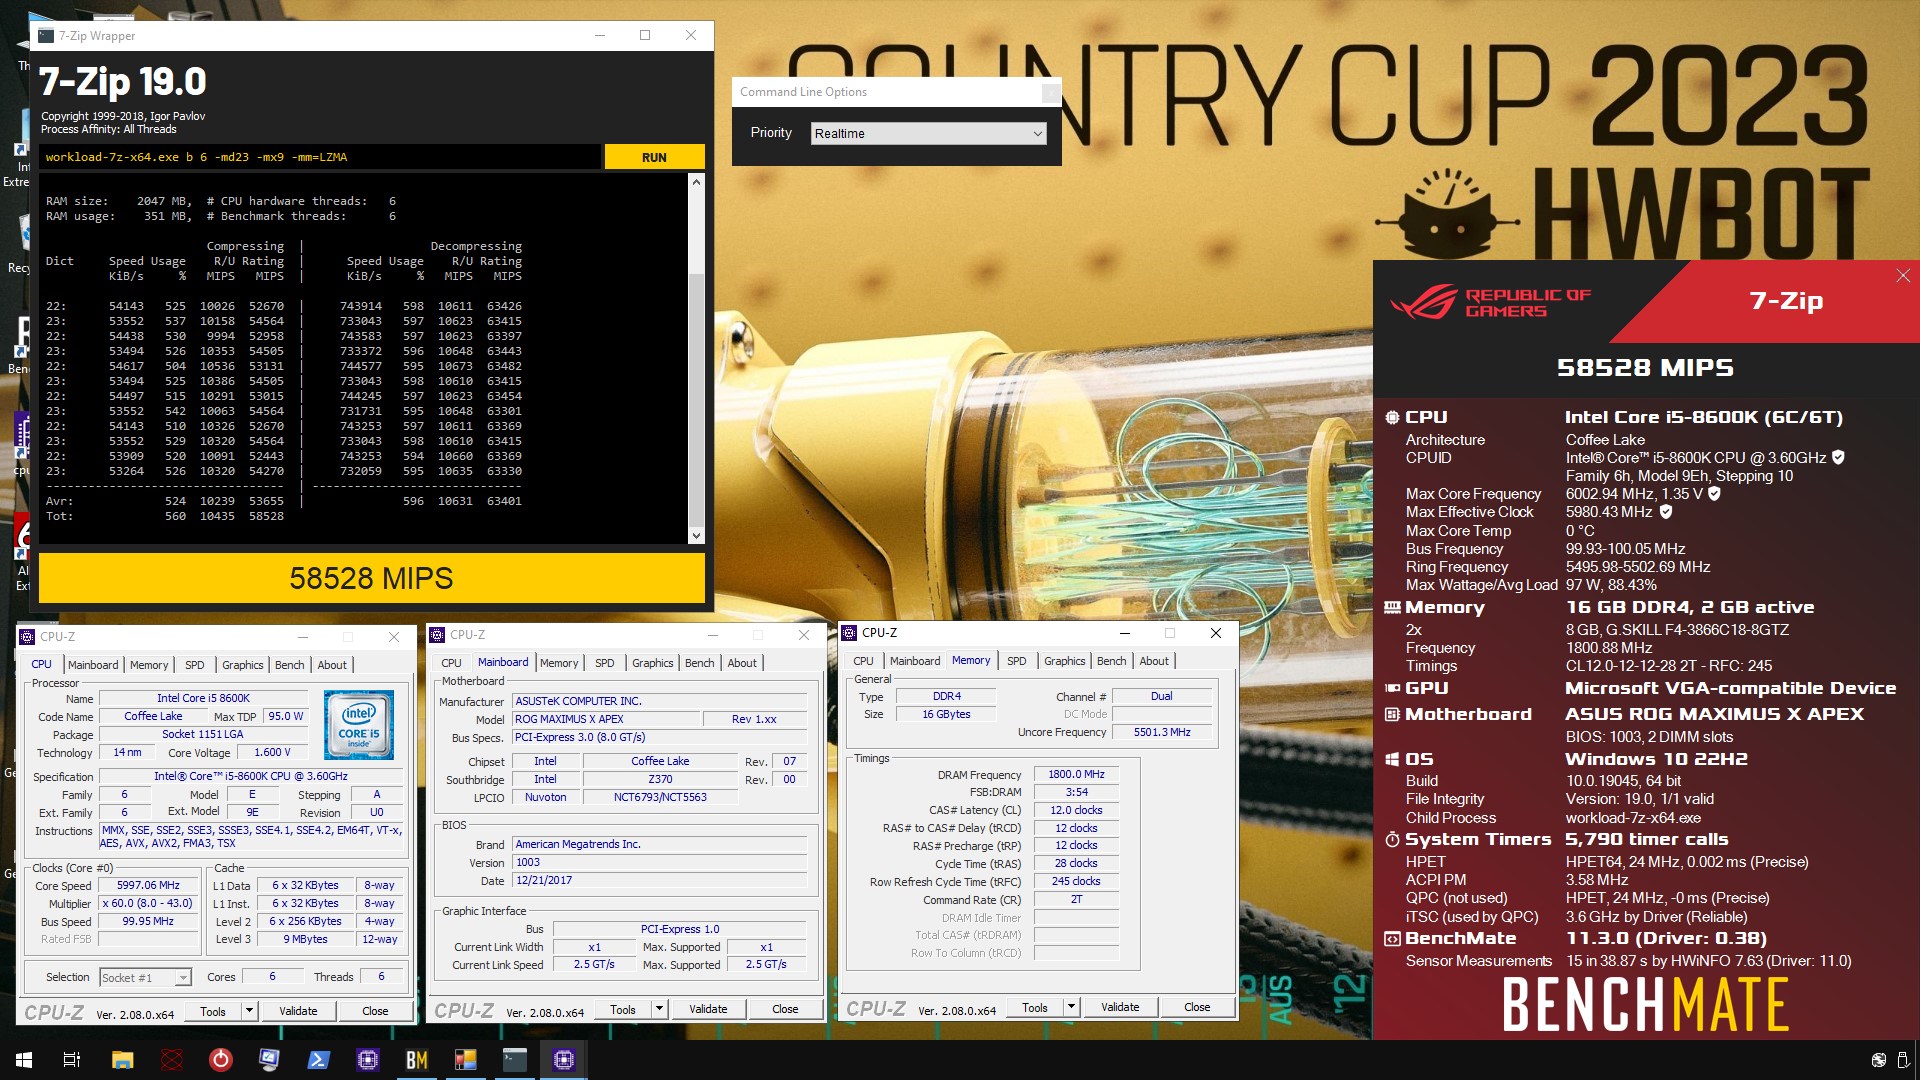
Task: Click the Close button in middle CPU-Z window
Action: click(x=785, y=1009)
